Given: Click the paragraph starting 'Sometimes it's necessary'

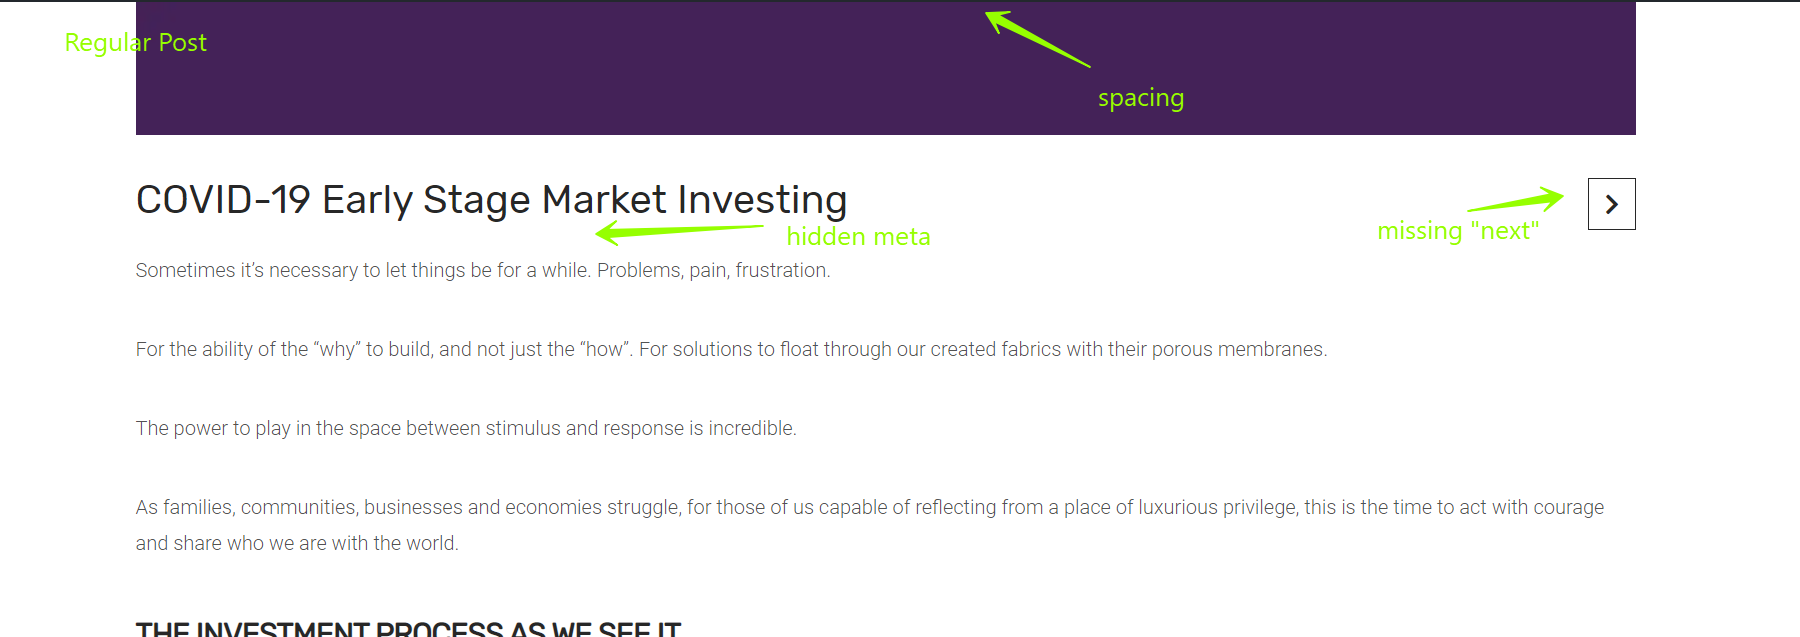Looking at the screenshot, I should [x=483, y=270].
